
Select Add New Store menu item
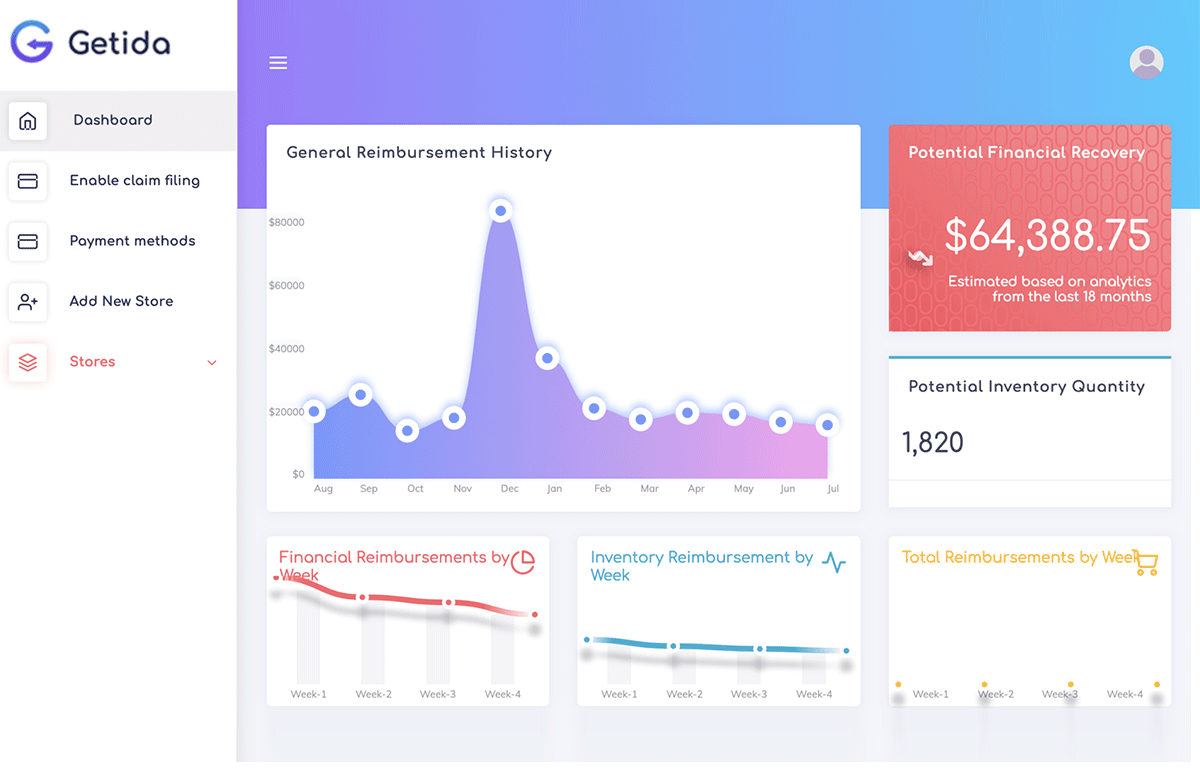[121, 301]
